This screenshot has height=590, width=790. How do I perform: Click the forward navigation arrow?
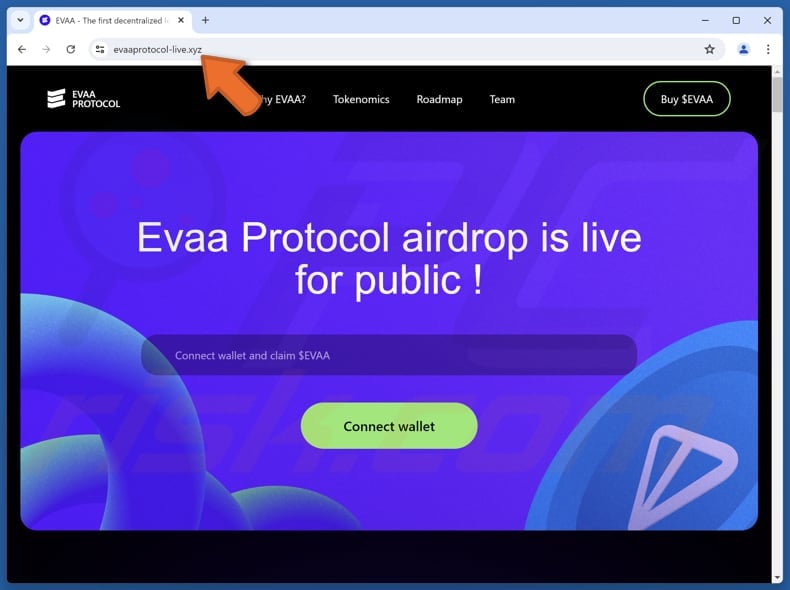46,49
